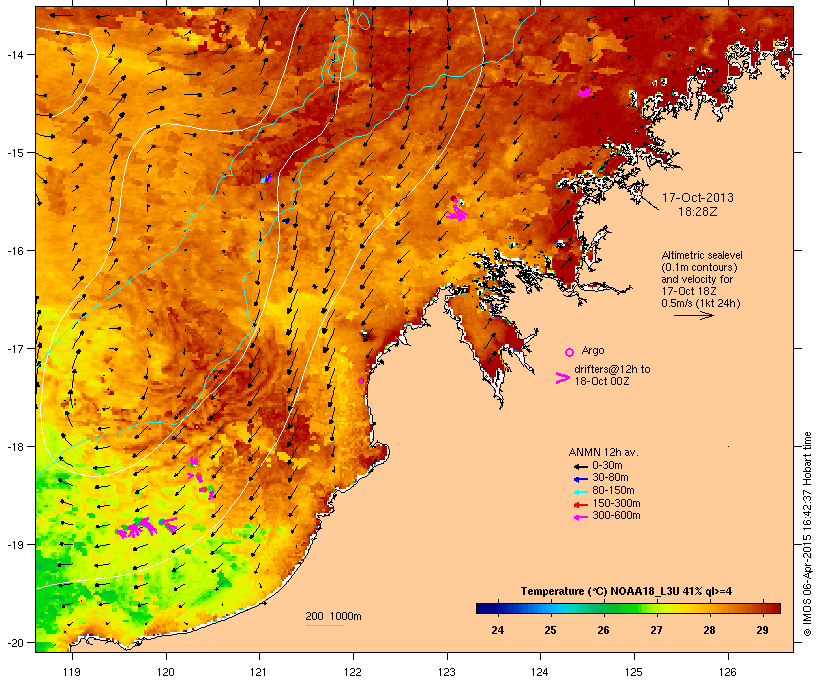820x680 pixels.
Task: Click the 'drifters@12h to' legend label
Action: [612, 369]
